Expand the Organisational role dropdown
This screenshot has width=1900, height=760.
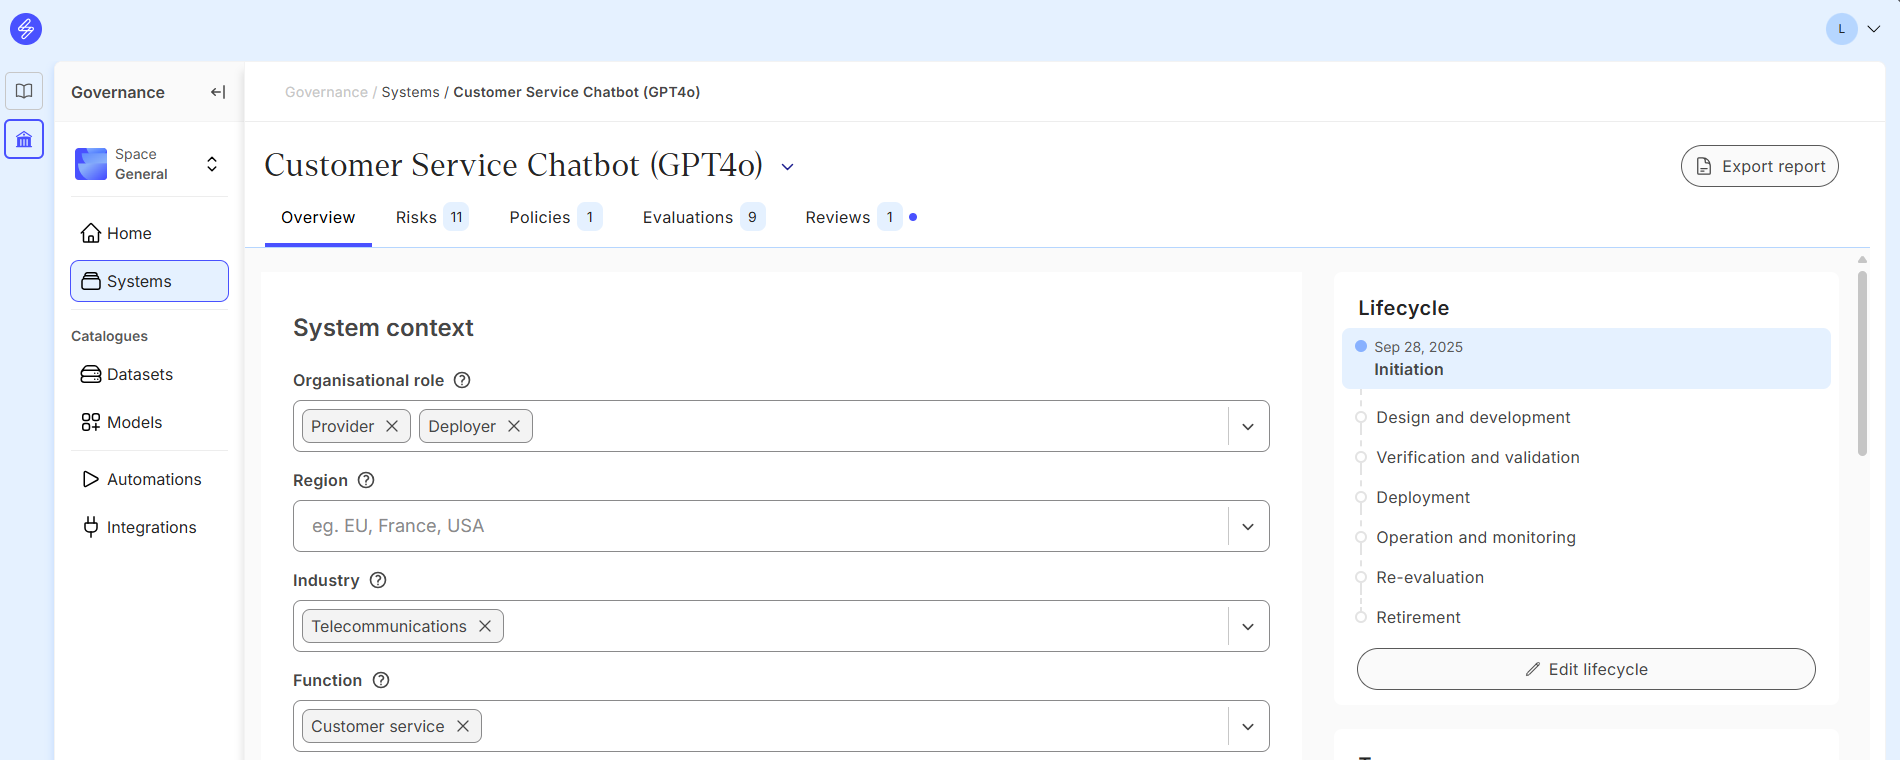pyautogui.click(x=1248, y=426)
